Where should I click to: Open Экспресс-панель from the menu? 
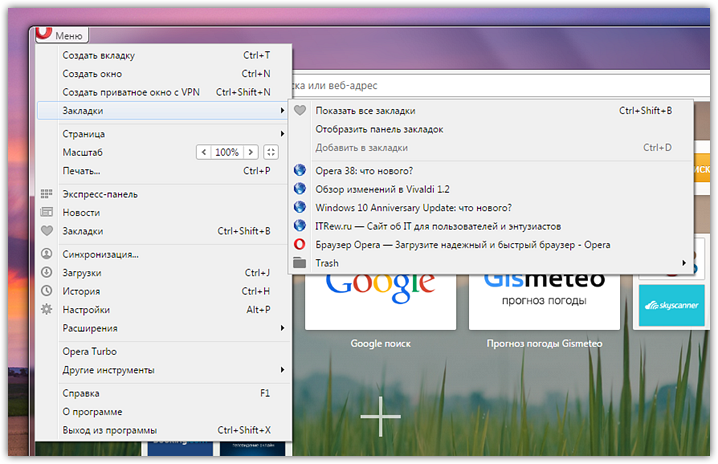[x=163, y=194]
